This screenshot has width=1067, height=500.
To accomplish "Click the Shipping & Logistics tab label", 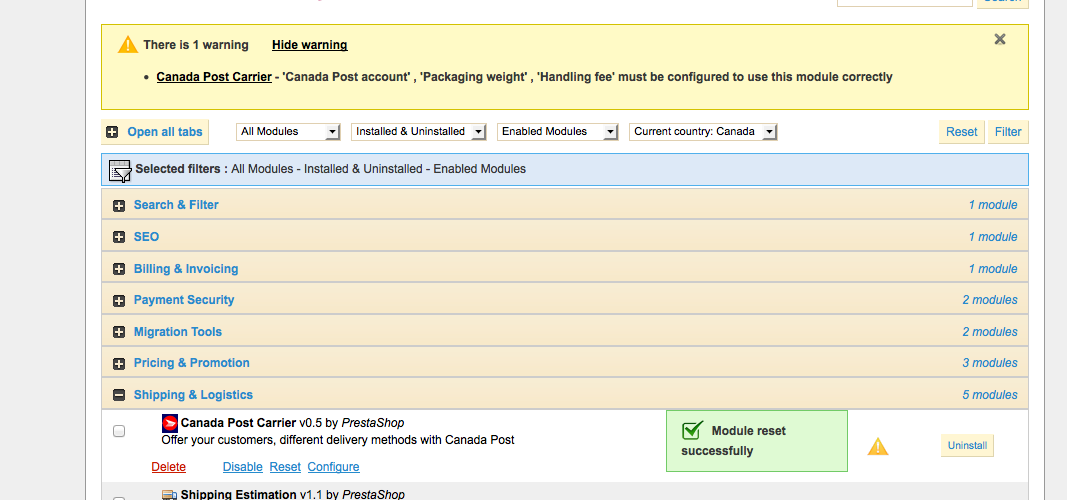I will tap(193, 395).
